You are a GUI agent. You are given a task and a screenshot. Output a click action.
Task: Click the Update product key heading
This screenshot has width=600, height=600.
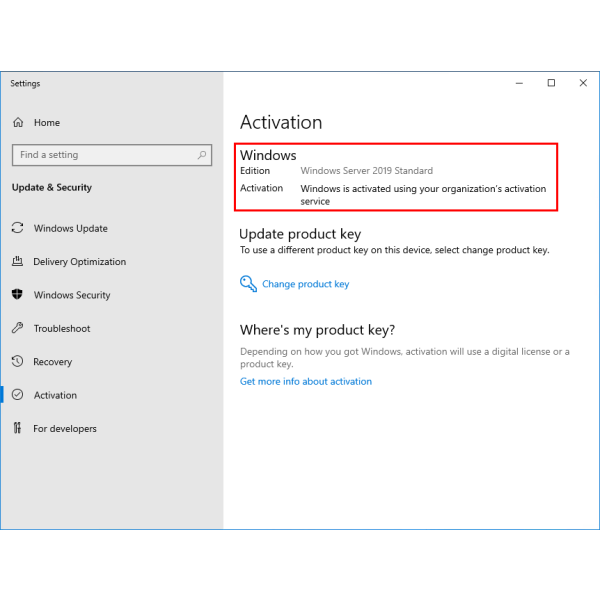[300, 234]
